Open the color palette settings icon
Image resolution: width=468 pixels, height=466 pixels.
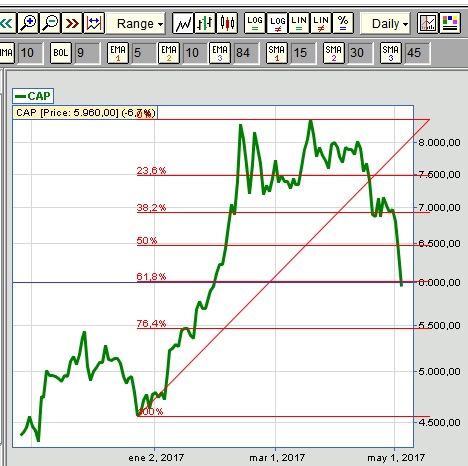(450, 23)
